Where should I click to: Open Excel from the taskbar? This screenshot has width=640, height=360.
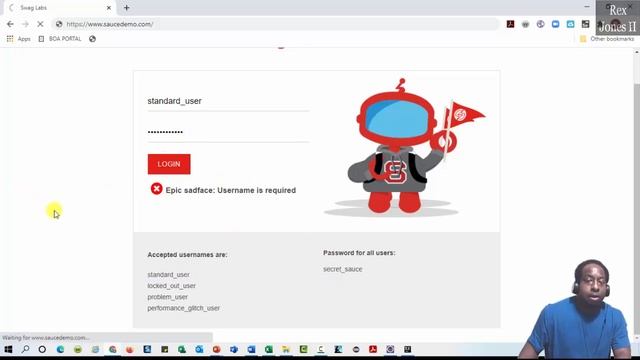point(269,349)
